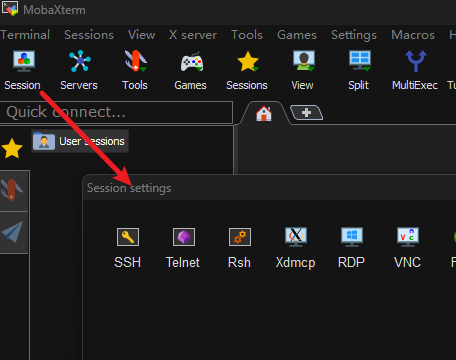Image resolution: width=456 pixels, height=360 pixels.
Task: Open the Tools swiss-knife toolbar icon
Action: click(x=135, y=70)
